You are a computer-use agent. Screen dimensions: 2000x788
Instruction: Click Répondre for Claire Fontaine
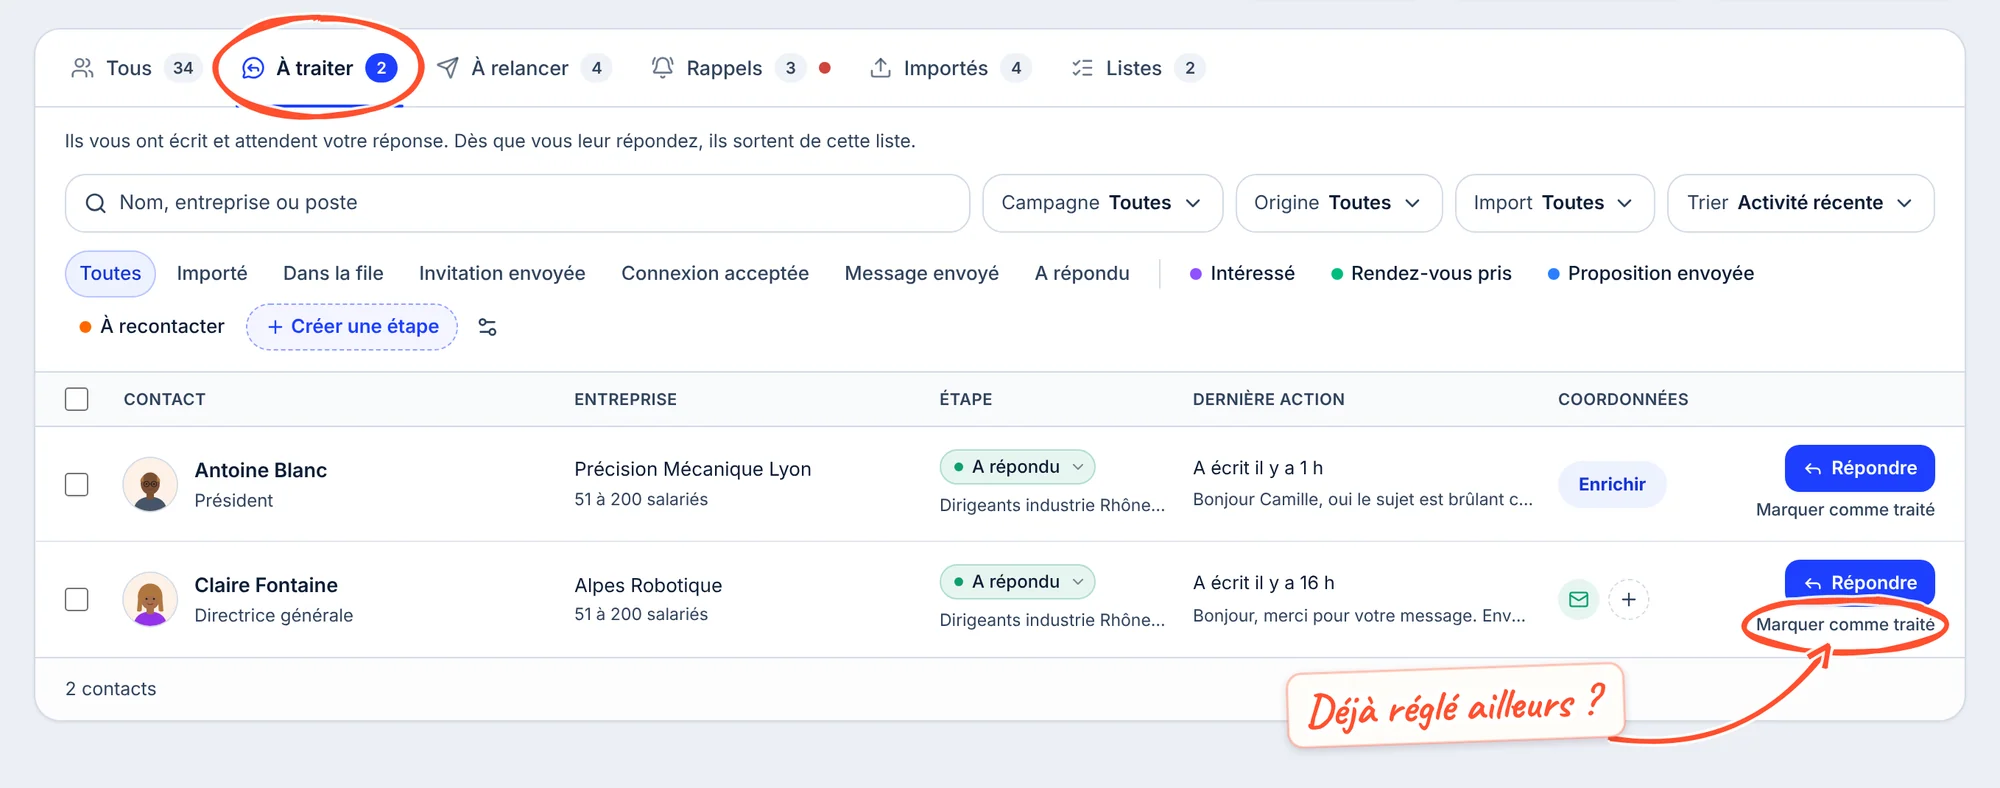[x=1859, y=582]
